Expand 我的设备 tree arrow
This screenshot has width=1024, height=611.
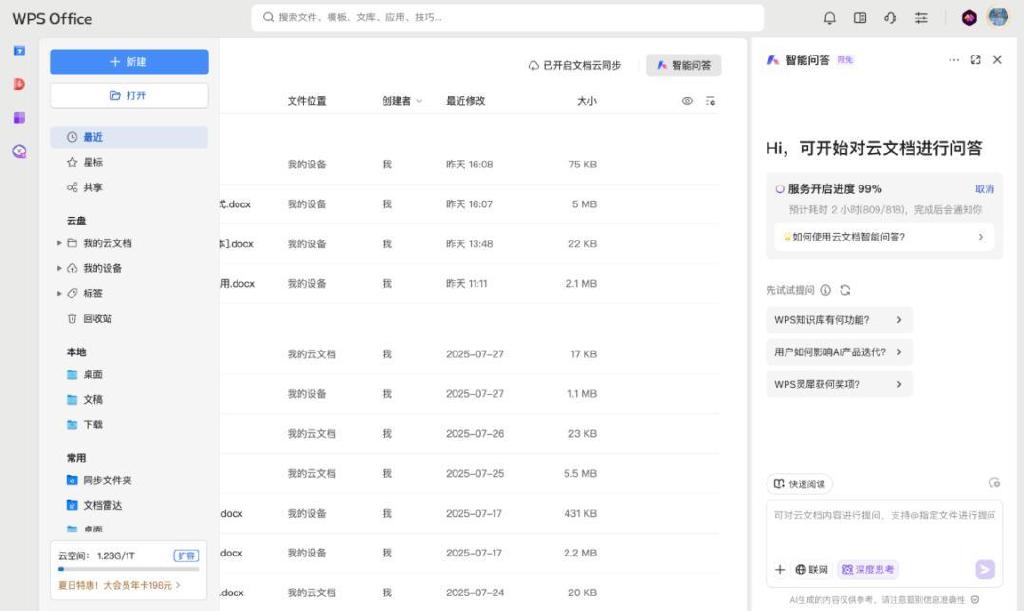59,268
